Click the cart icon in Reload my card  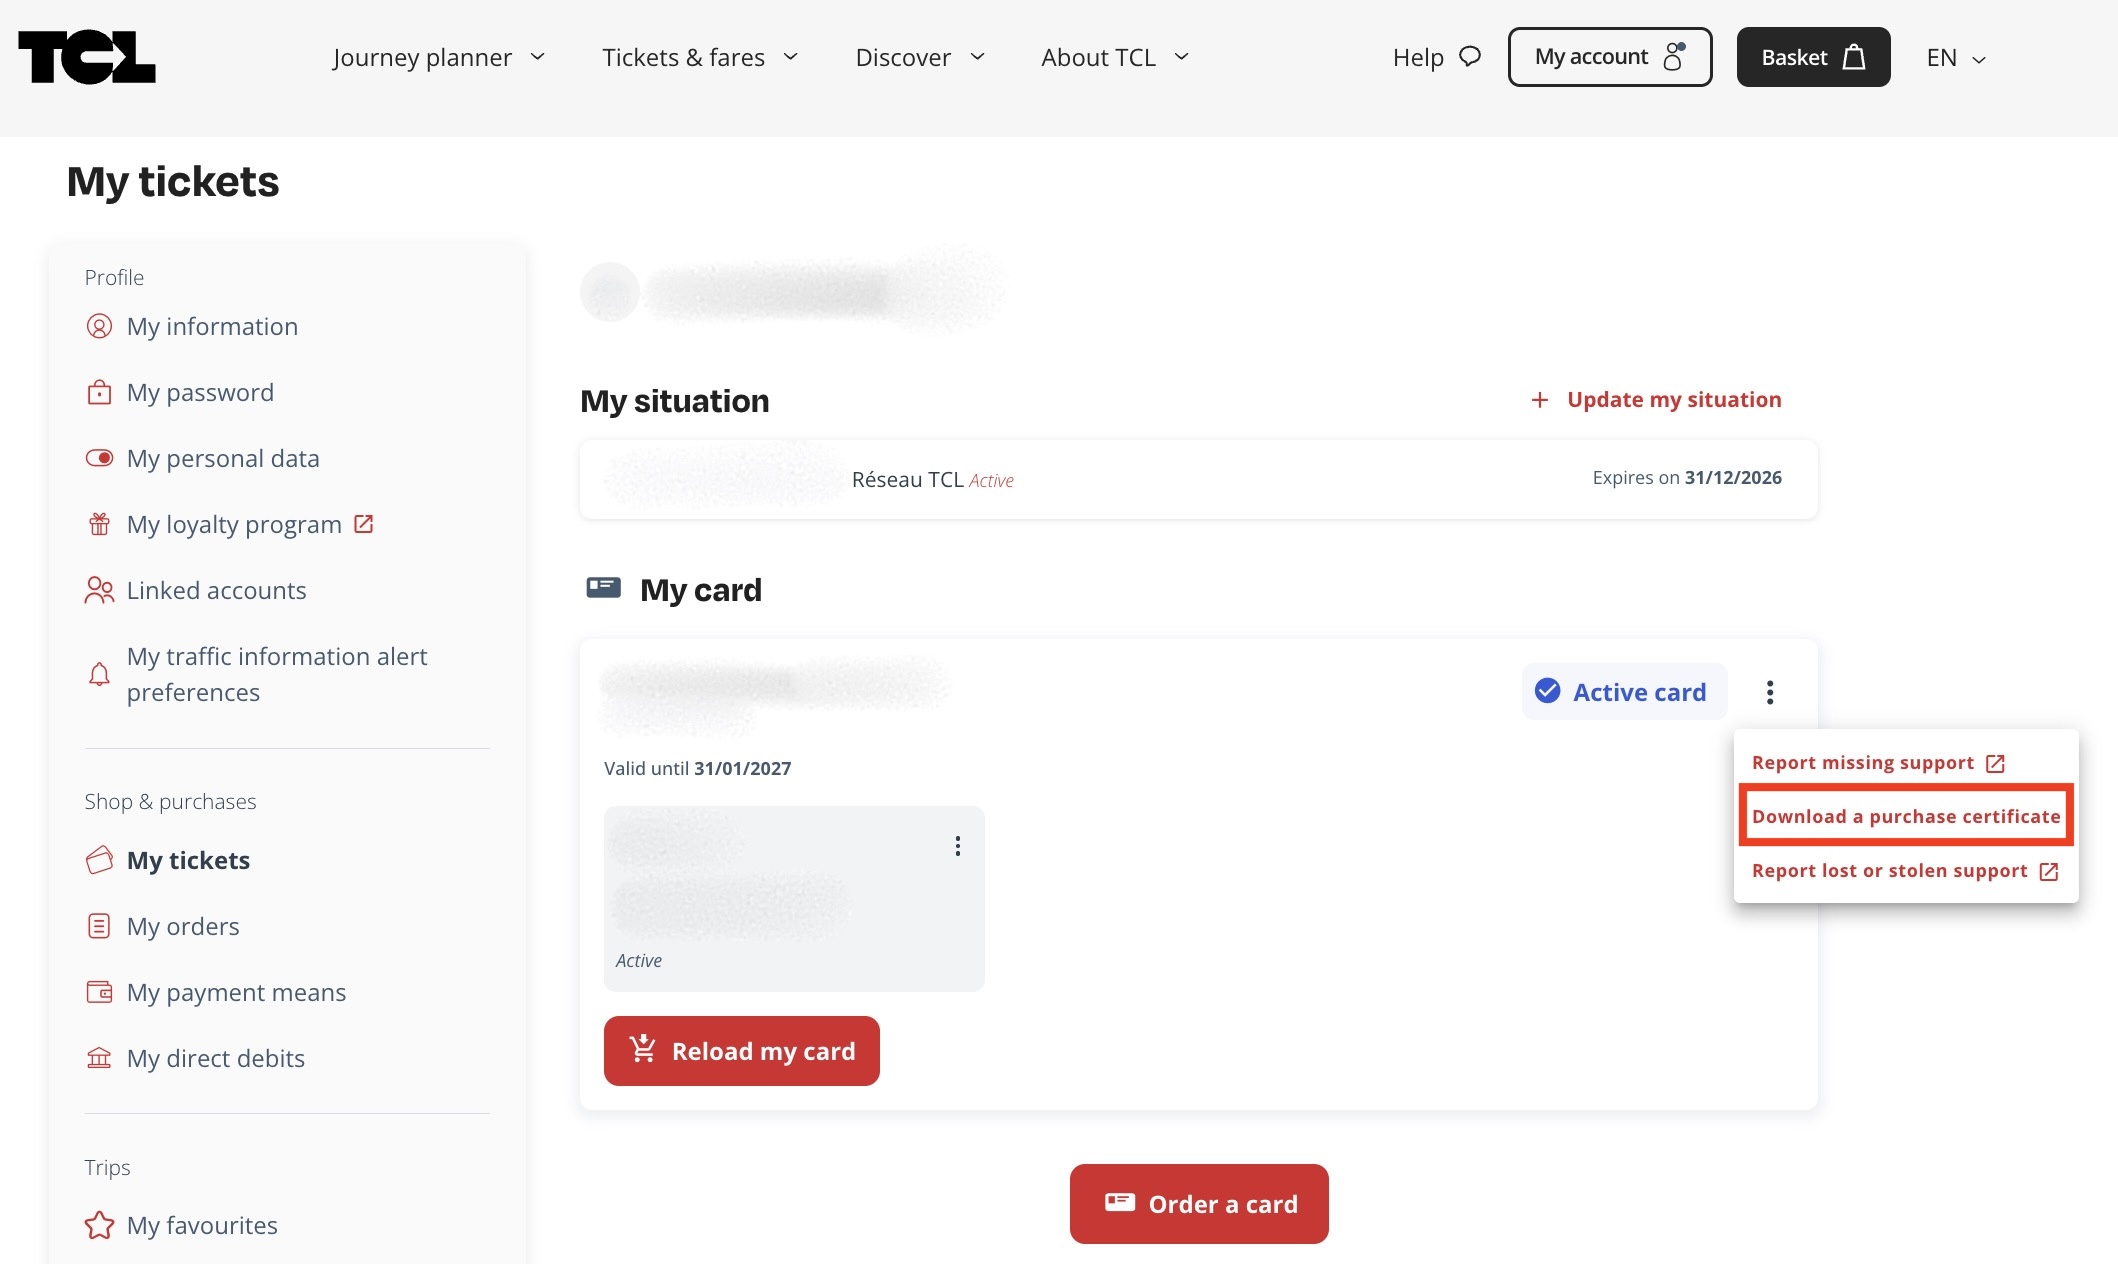(642, 1049)
